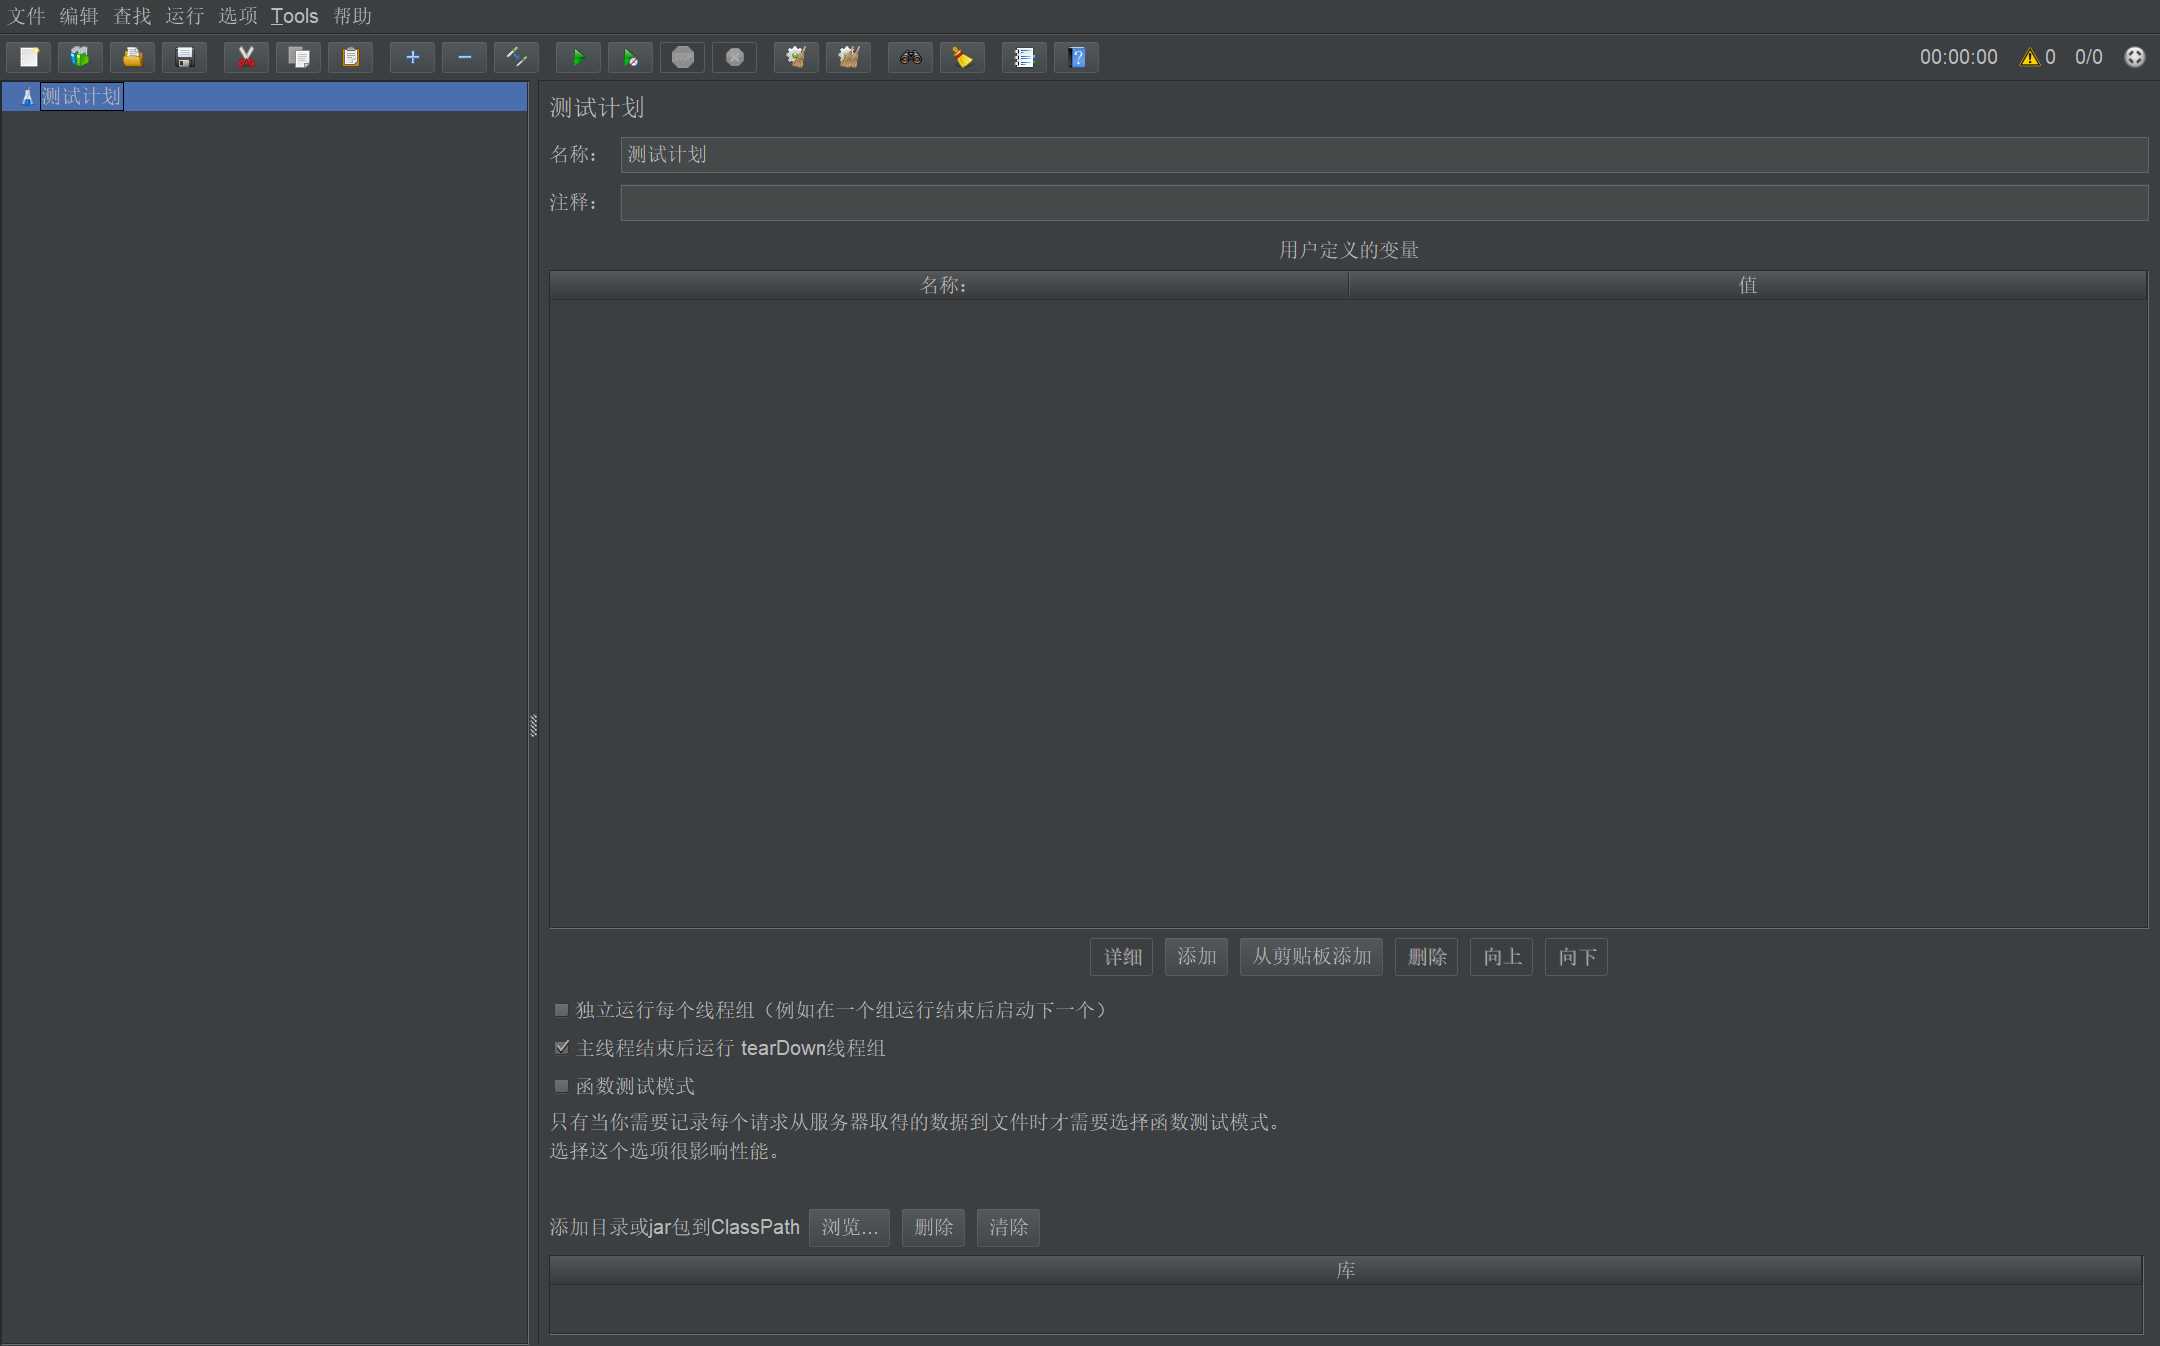Click the Help question mark icon

click(1076, 57)
